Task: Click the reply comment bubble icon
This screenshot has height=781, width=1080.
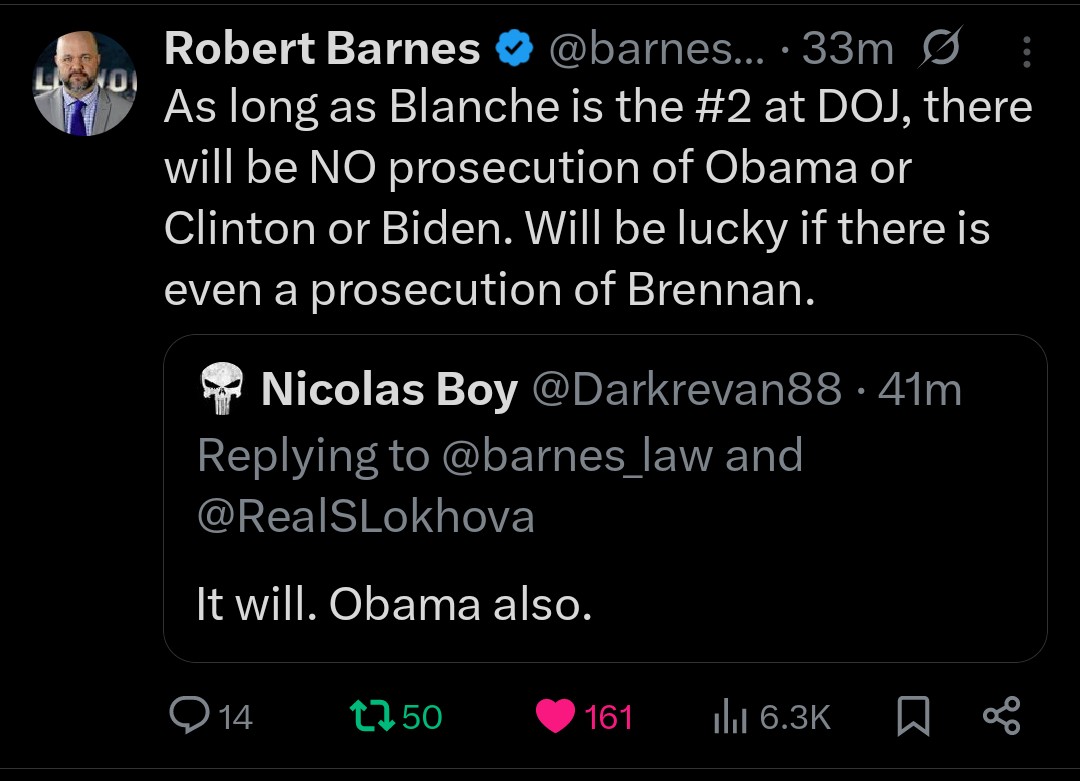Action: click(x=188, y=715)
